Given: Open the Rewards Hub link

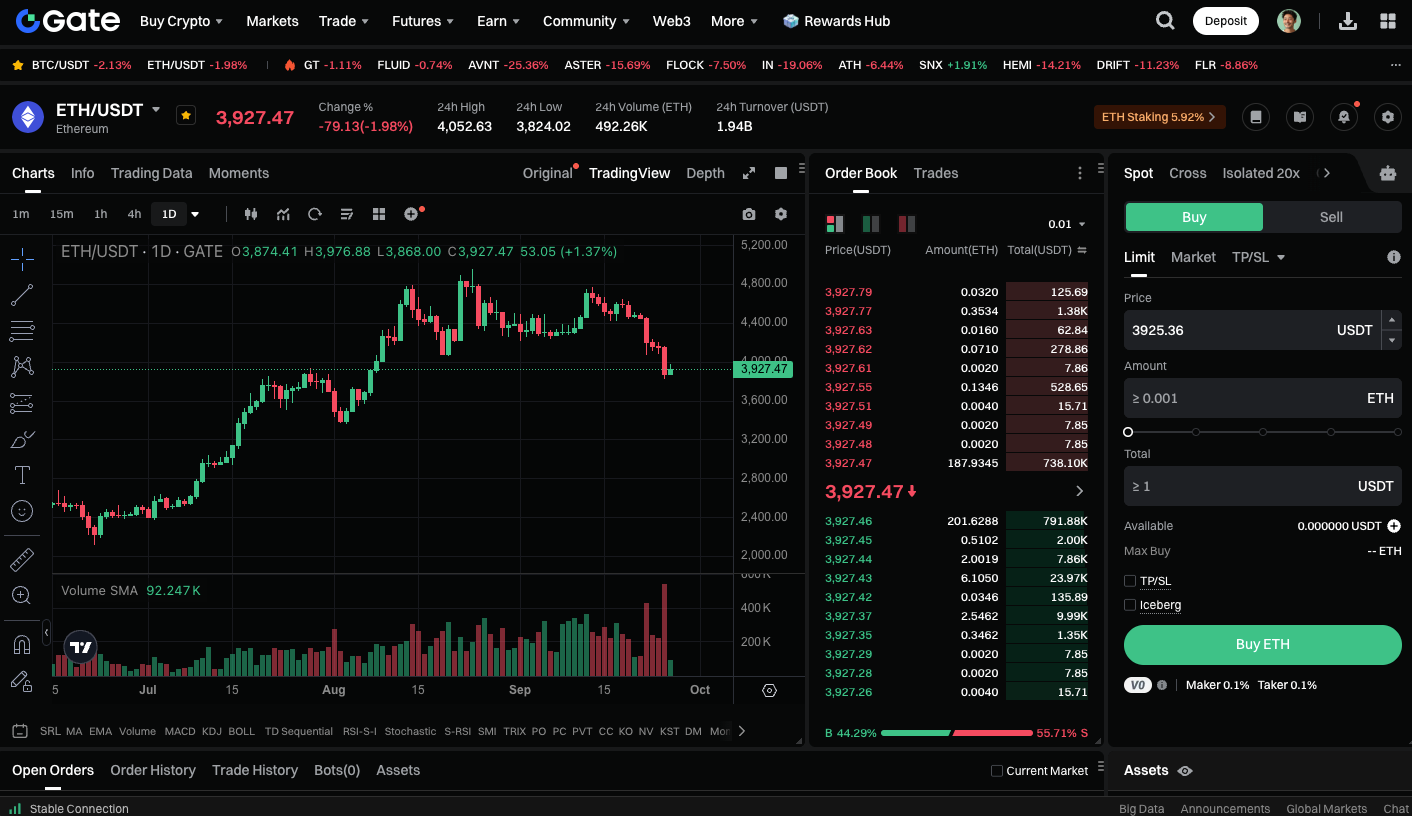Looking at the screenshot, I should [836, 21].
